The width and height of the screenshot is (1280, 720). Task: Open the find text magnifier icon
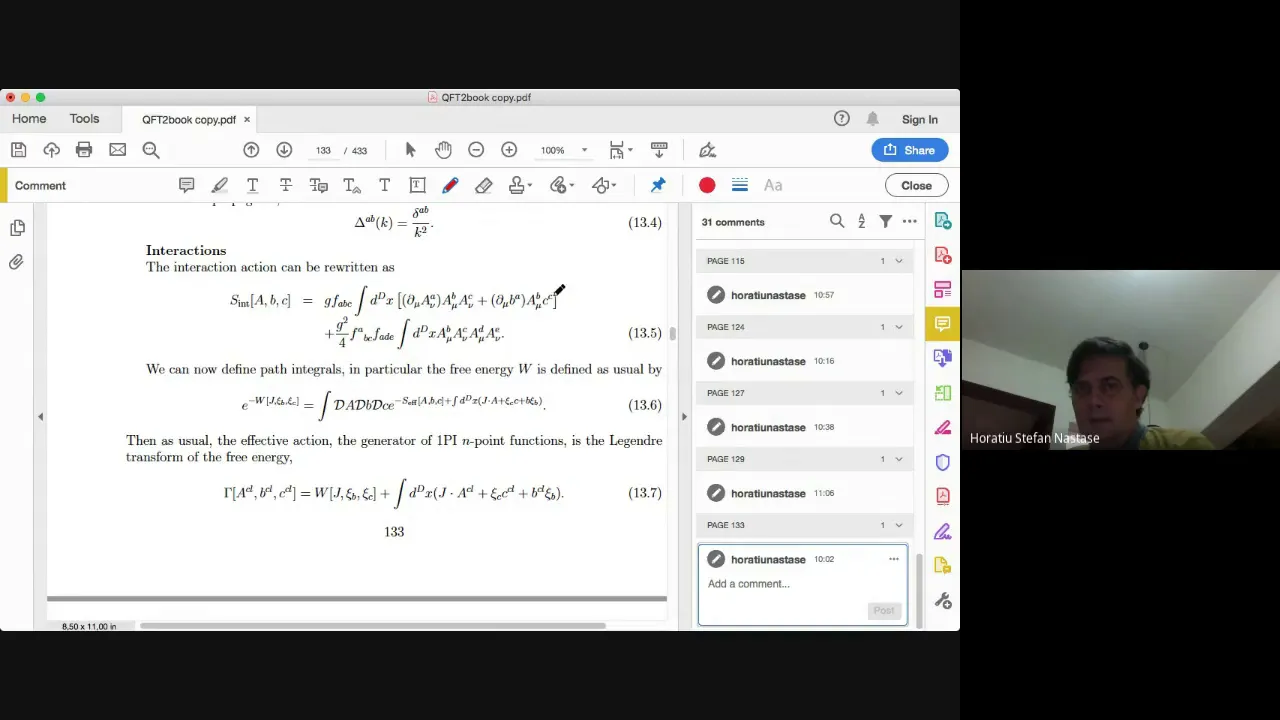click(x=151, y=150)
